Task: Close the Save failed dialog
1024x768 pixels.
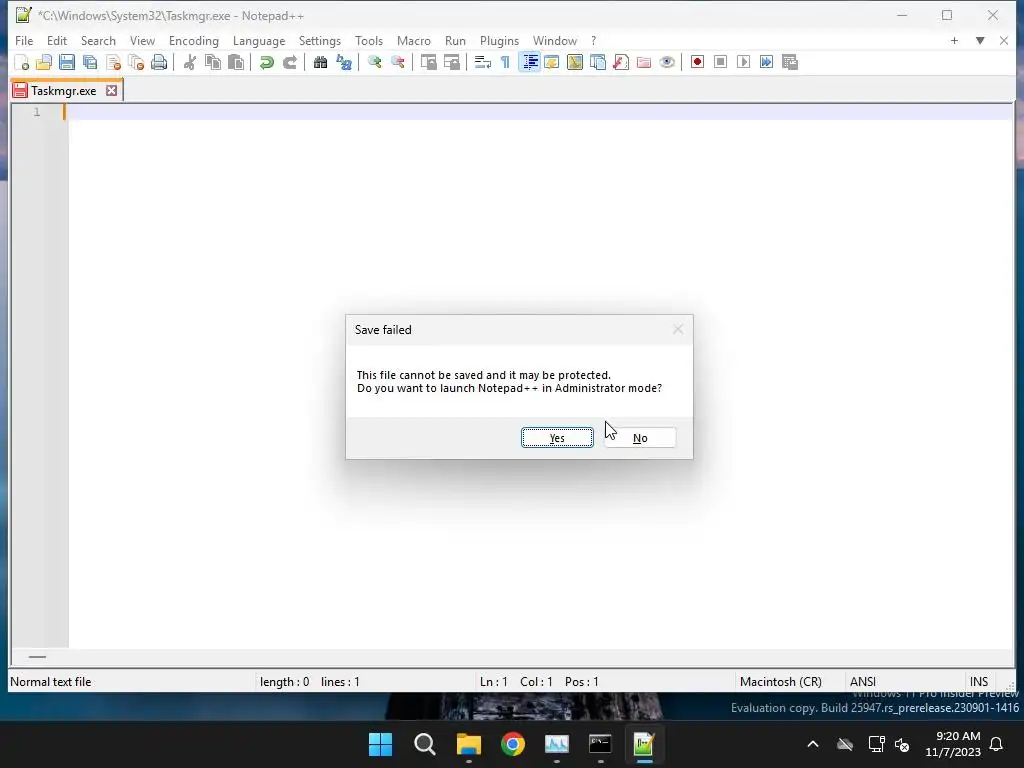Action: (x=678, y=330)
